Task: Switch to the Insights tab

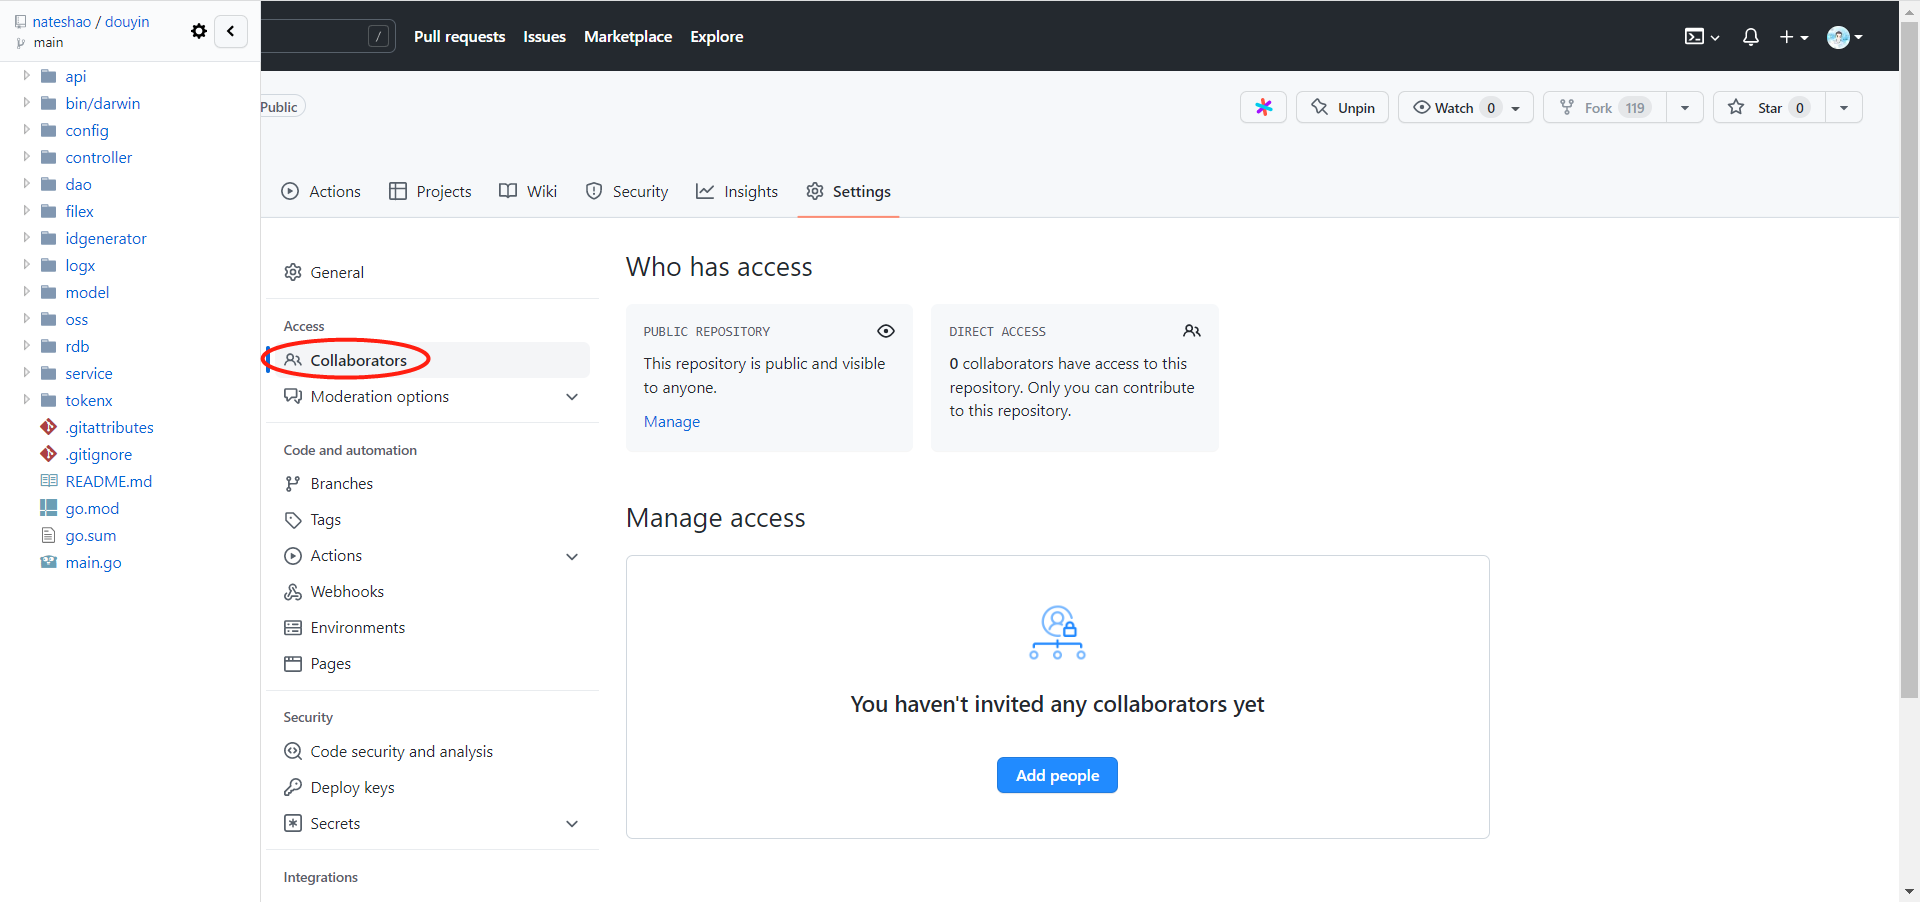Action: [737, 191]
